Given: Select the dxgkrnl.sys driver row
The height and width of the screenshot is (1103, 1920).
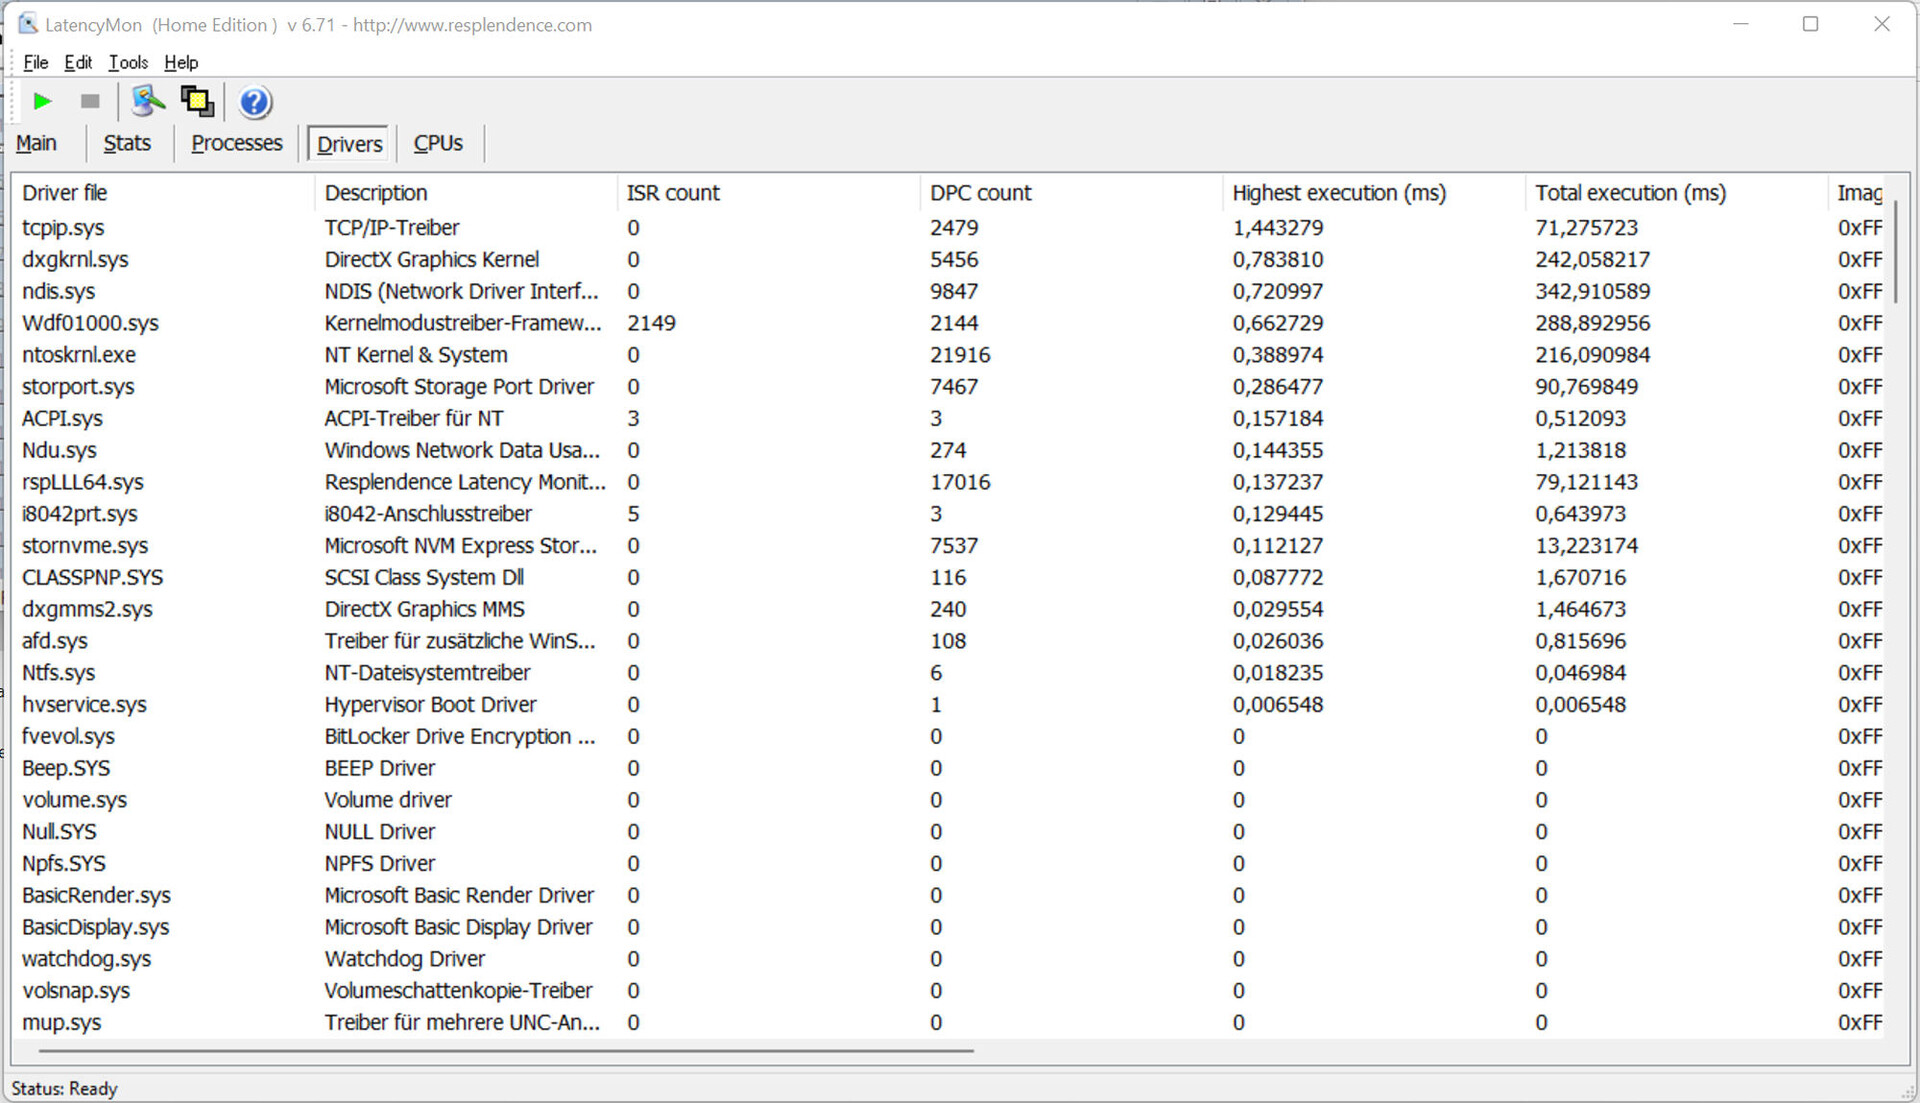Looking at the screenshot, I should 76,260.
